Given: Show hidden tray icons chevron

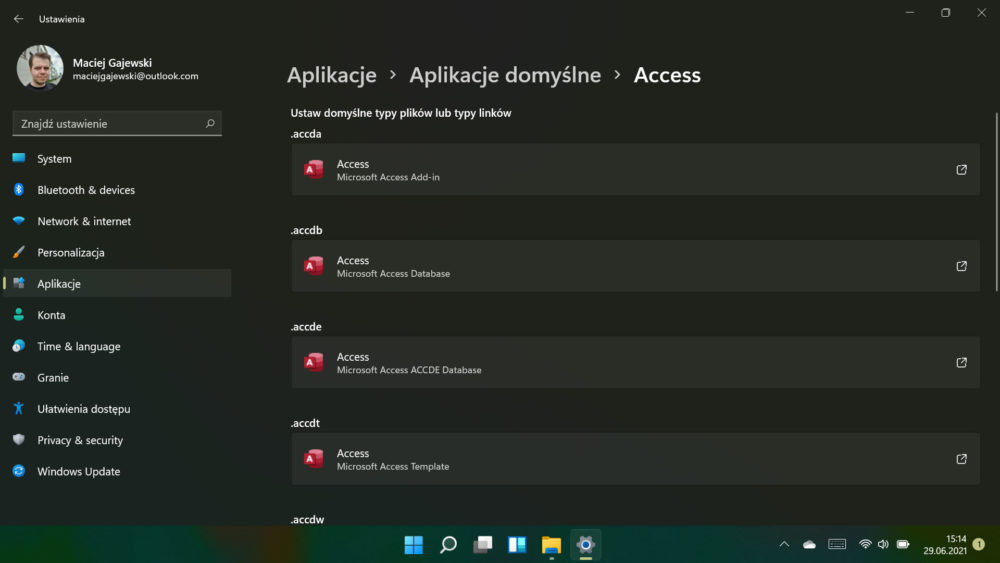Looking at the screenshot, I should (x=784, y=545).
